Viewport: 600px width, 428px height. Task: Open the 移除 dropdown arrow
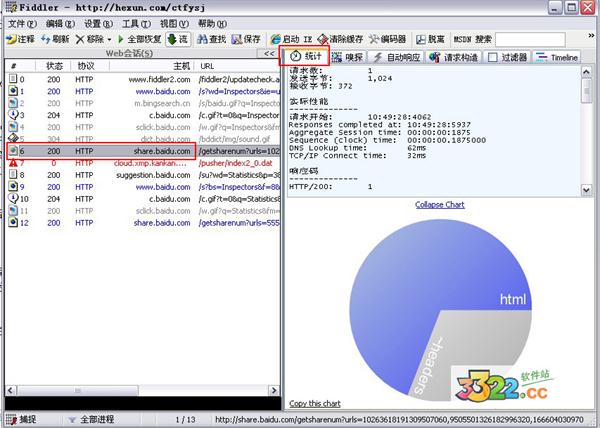click(x=109, y=39)
